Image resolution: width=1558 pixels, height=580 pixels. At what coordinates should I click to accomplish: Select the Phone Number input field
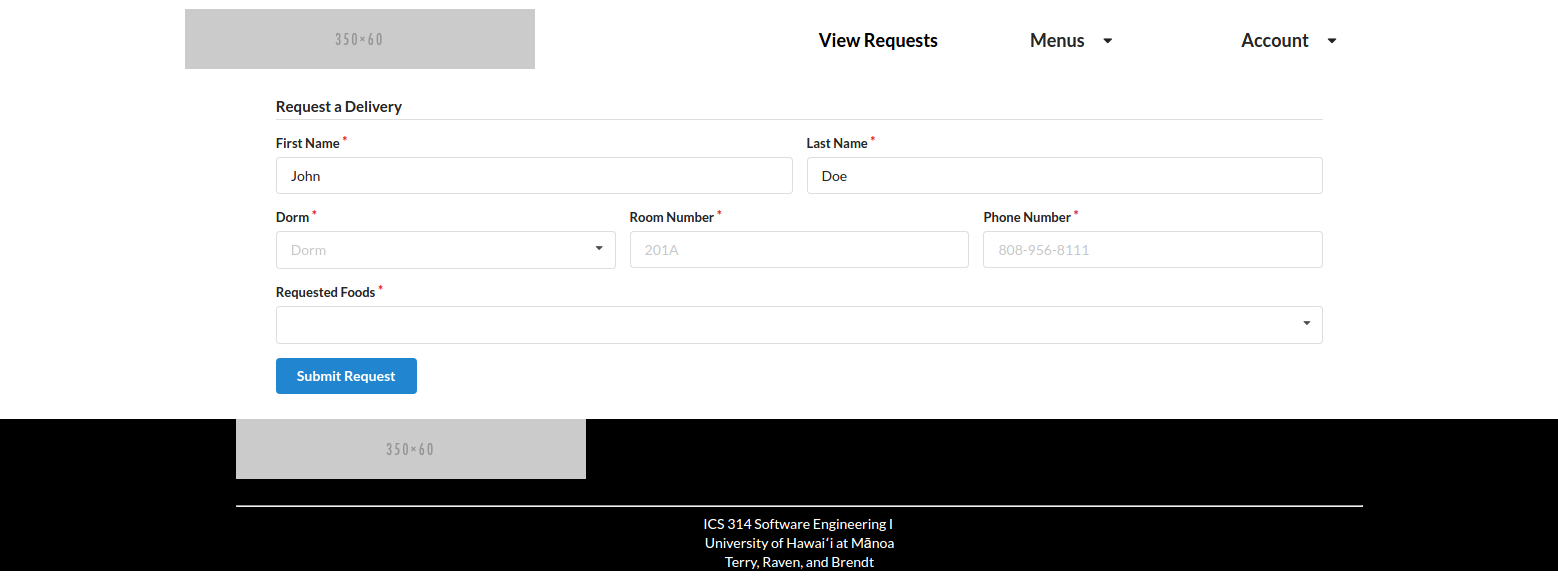pyautogui.click(x=1153, y=250)
